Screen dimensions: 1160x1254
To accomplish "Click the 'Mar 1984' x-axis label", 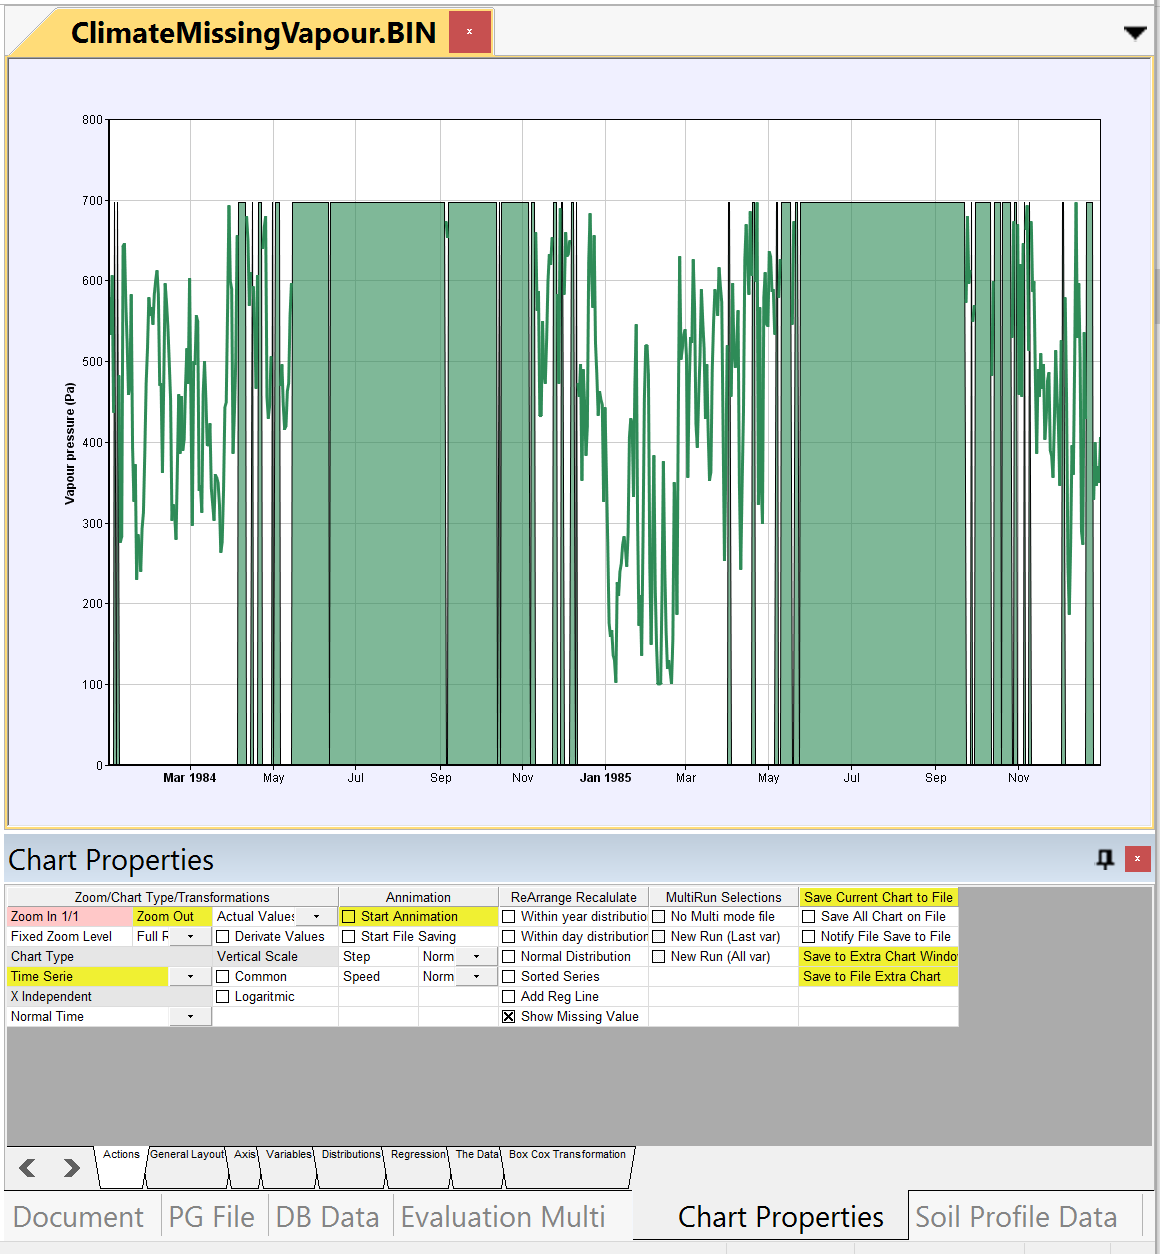I will [190, 778].
